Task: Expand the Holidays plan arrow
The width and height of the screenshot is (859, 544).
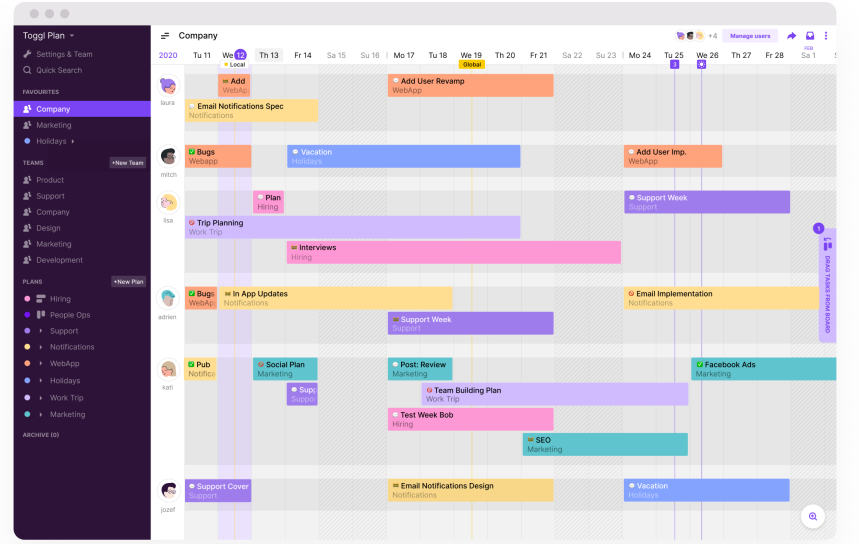Action: click(x=41, y=380)
